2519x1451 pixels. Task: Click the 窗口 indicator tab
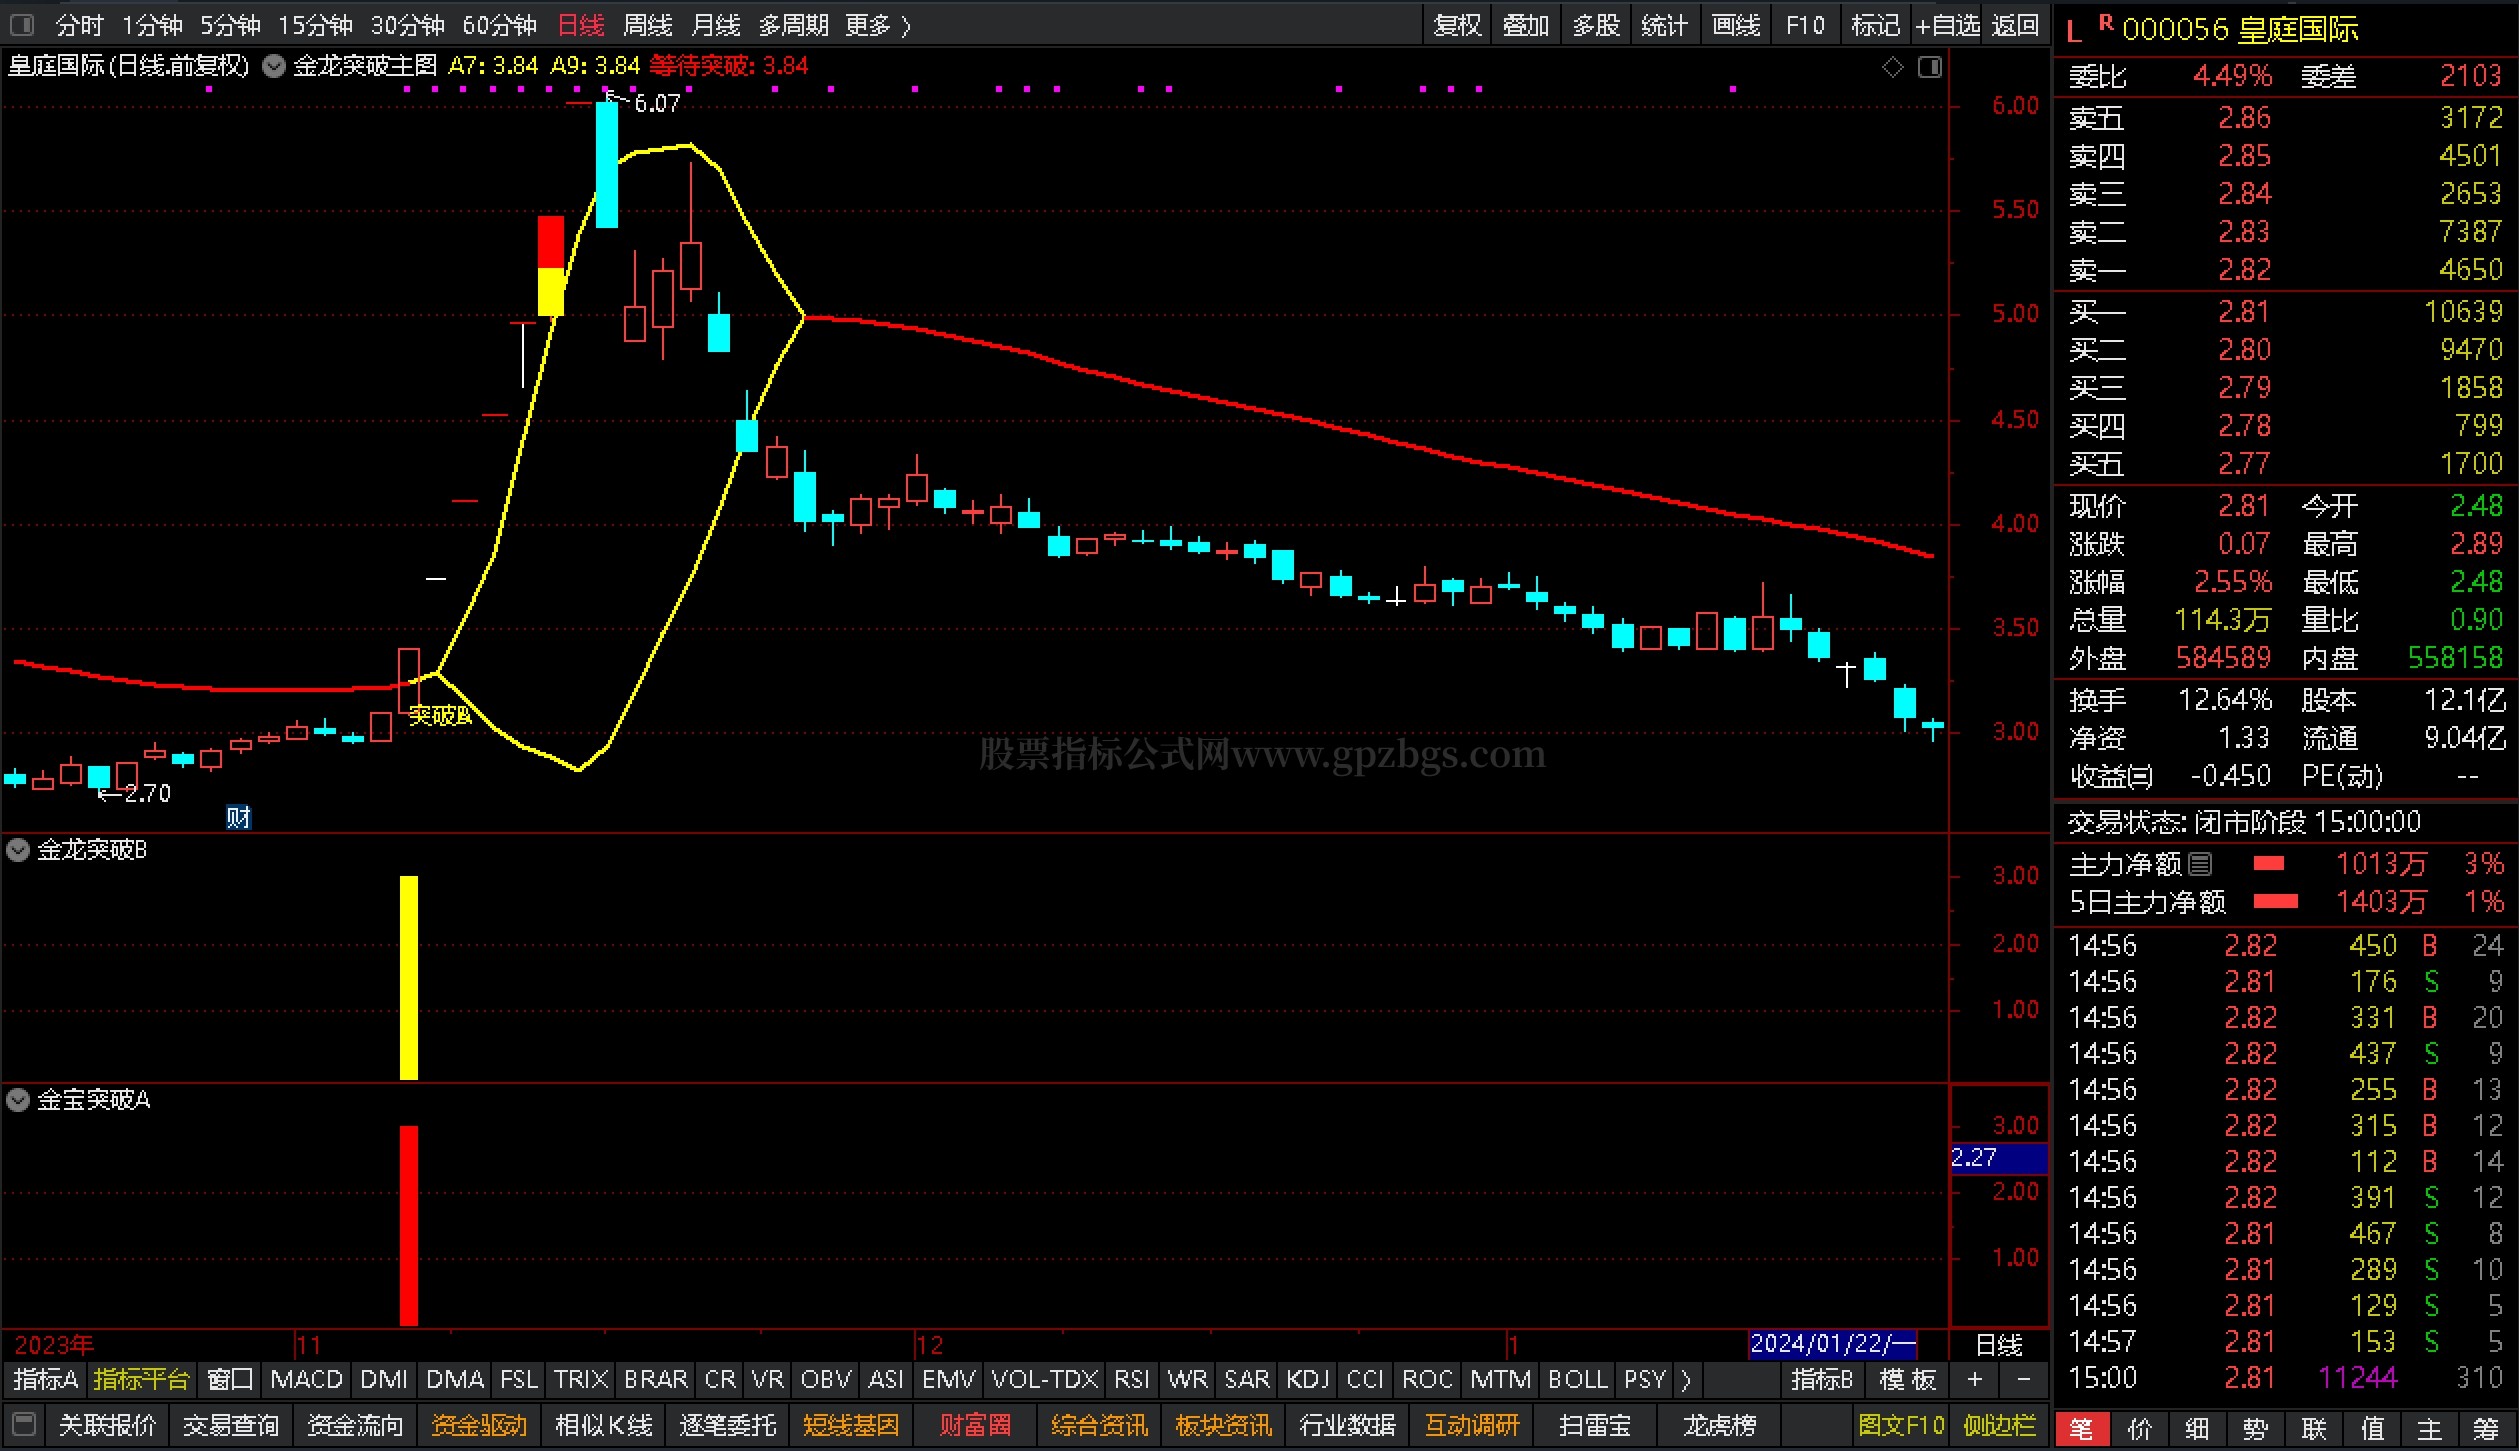230,1380
